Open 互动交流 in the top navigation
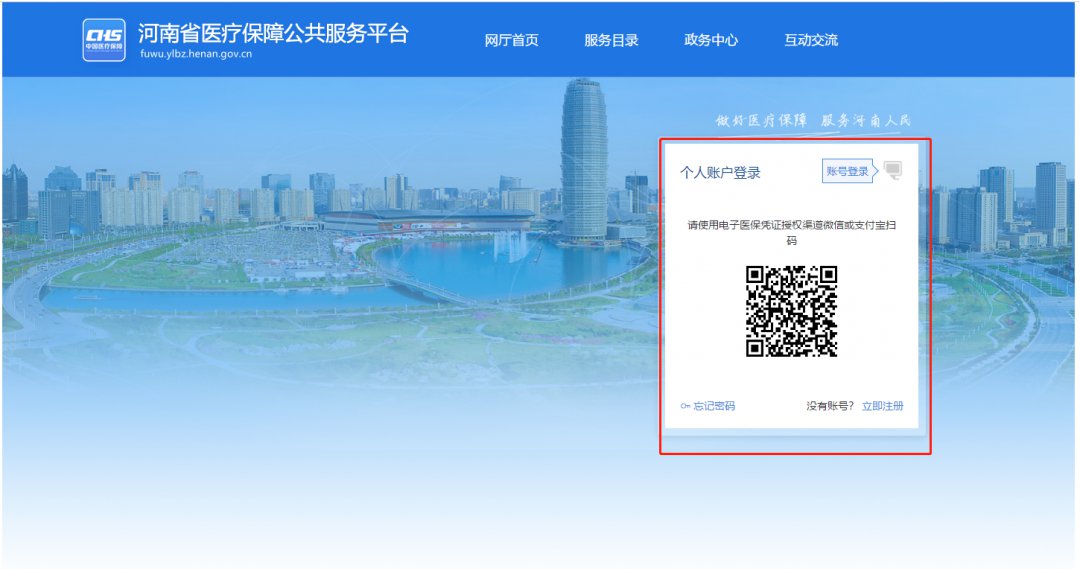The width and height of the screenshot is (1080, 569). (x=811, y=40)
